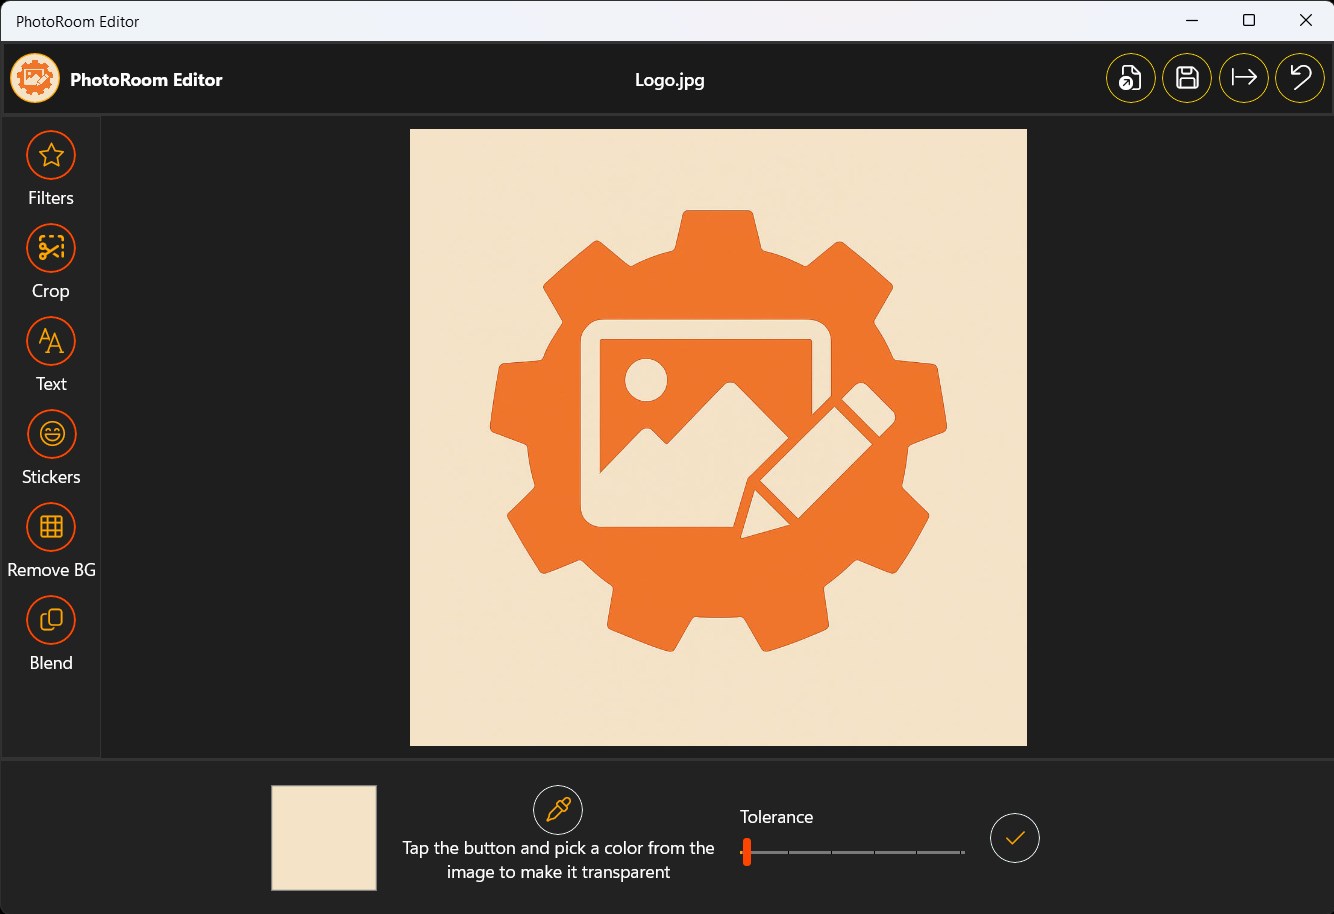1334x914 pixels.
Task: Click the Tolerance slider track
Action: [852, 852]
